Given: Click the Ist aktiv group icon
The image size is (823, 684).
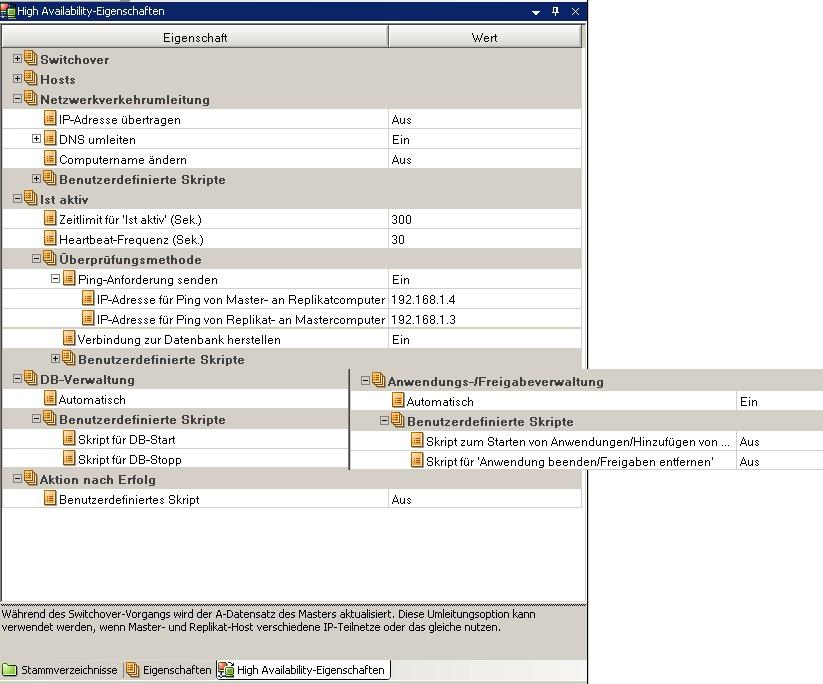Looking at the screenshot, I should point(31,198).
